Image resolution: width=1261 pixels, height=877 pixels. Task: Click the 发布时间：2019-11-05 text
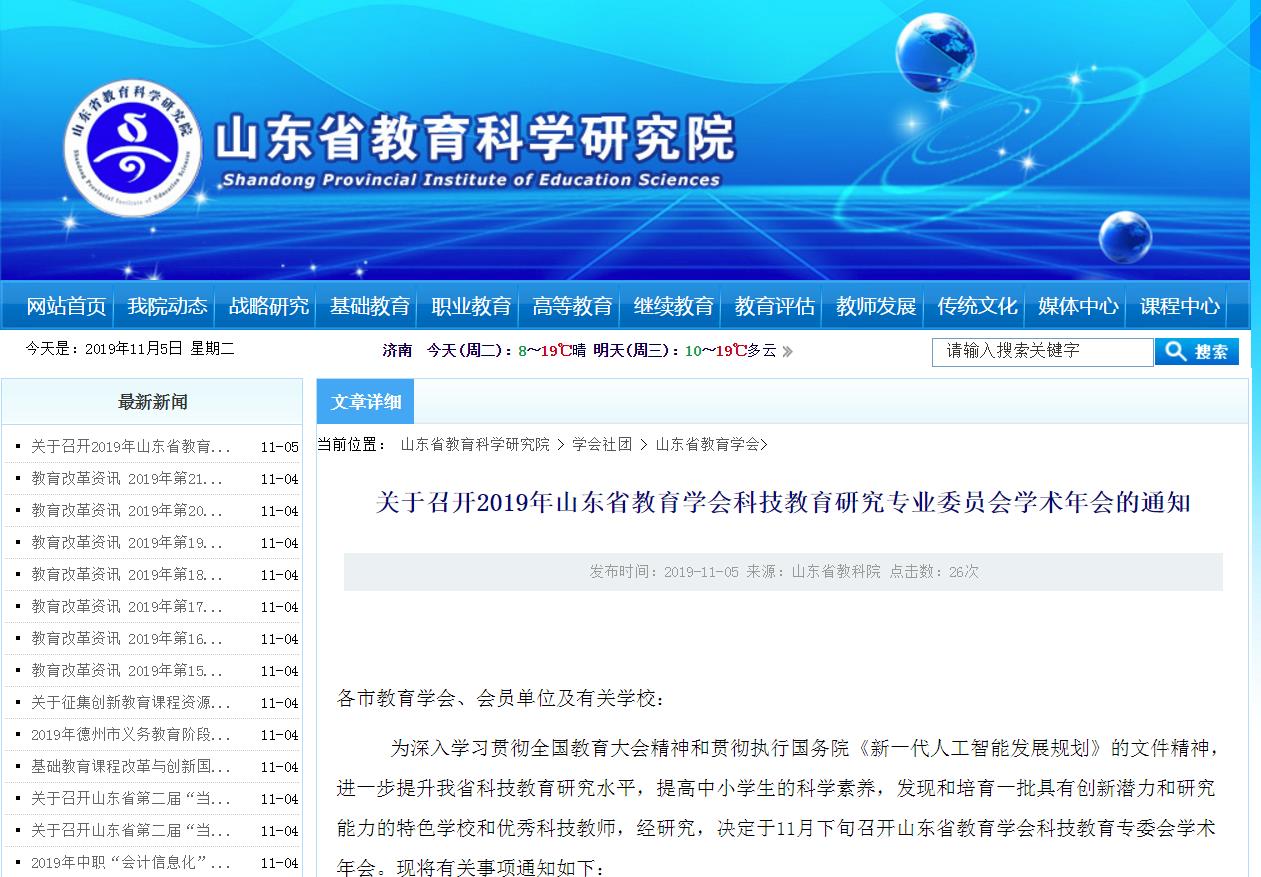(x=664, y=572)
